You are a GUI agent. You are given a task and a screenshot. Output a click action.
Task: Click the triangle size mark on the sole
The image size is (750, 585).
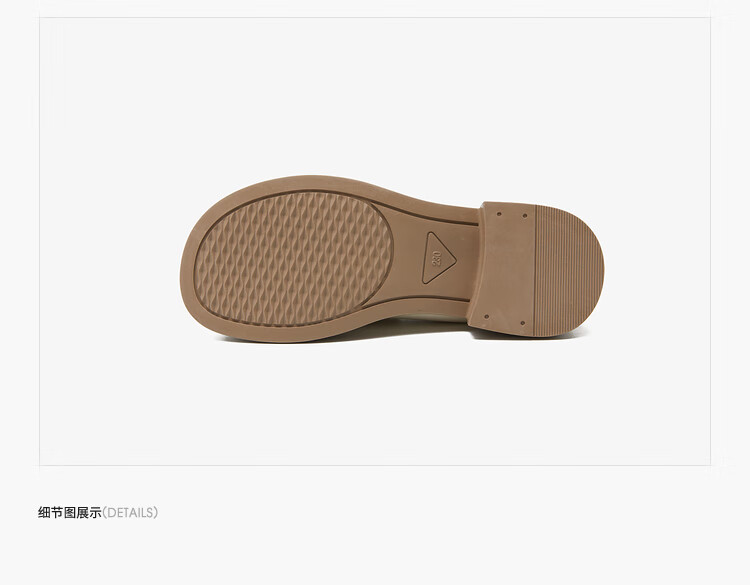click(437, 259)
